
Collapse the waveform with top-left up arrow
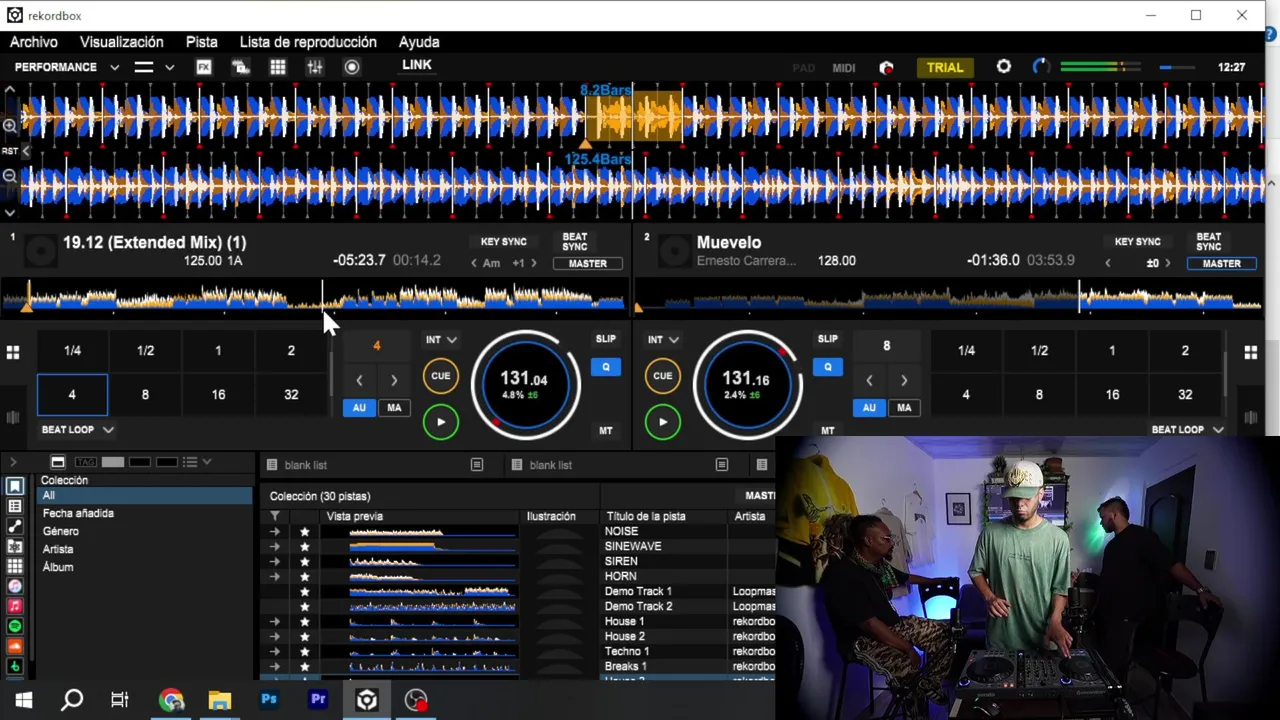point(10,90)
